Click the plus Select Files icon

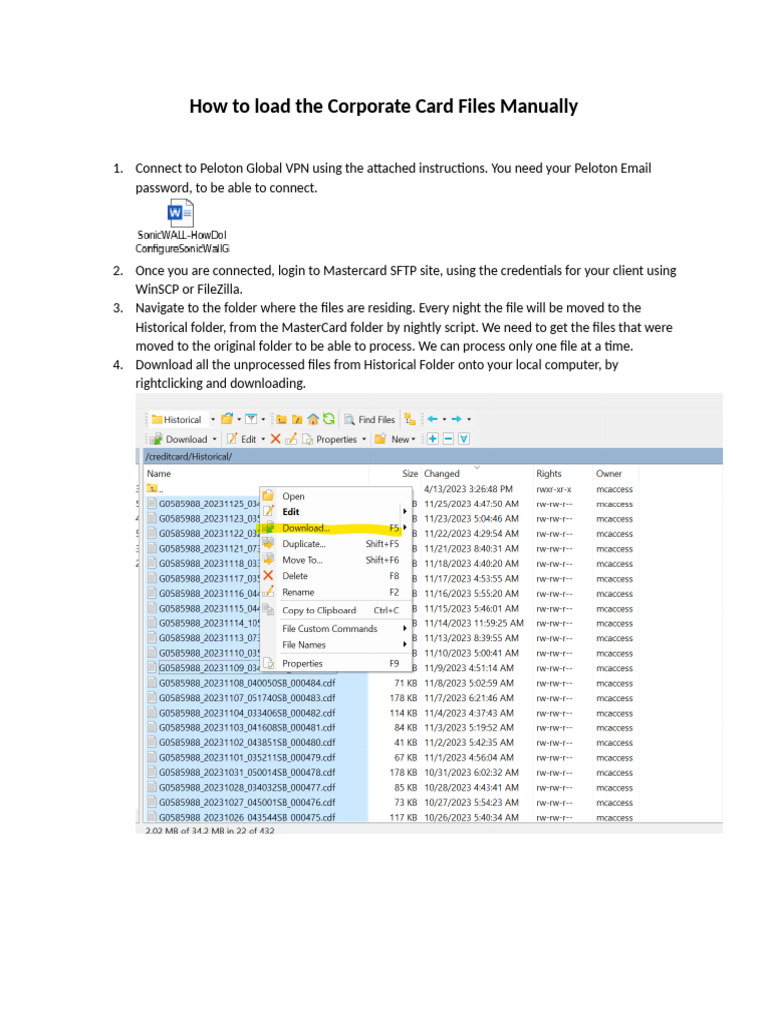[433, 439]
